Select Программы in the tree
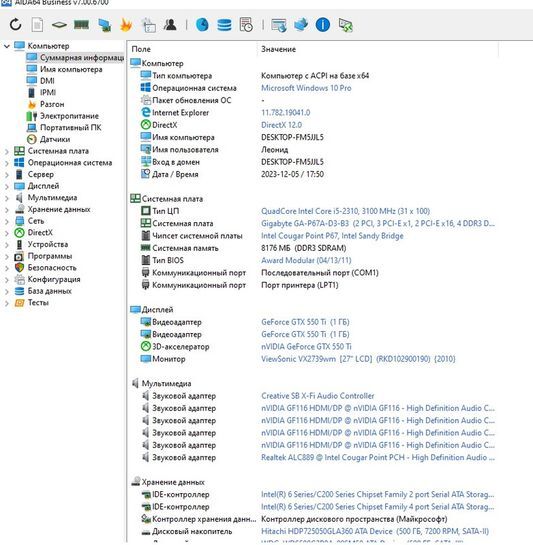Image resolution: width=533 pixels, height=545 pixels. [x=50, y=256]
